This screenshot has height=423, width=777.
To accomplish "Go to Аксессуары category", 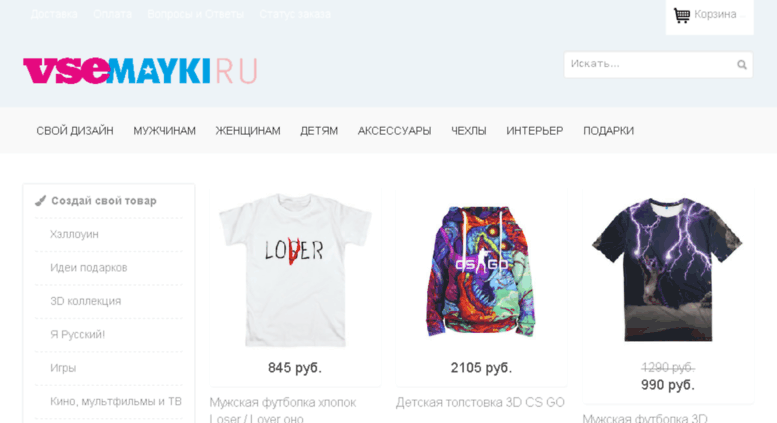I will (x=394, y=131).
